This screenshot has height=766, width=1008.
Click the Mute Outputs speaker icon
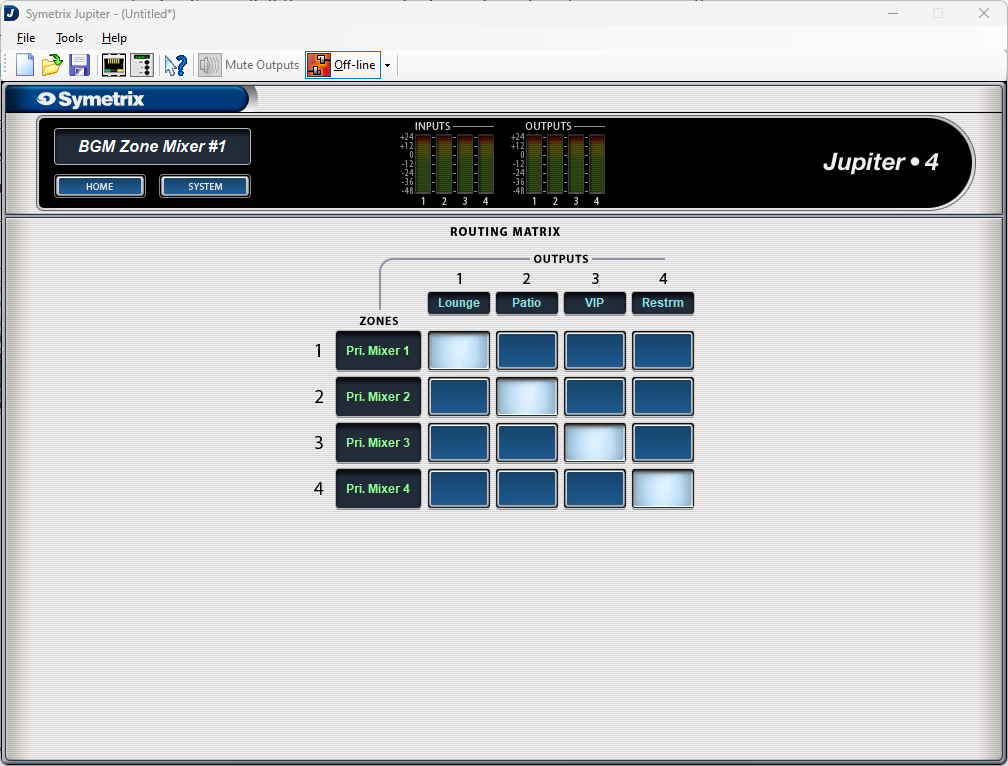coord(208,64)
